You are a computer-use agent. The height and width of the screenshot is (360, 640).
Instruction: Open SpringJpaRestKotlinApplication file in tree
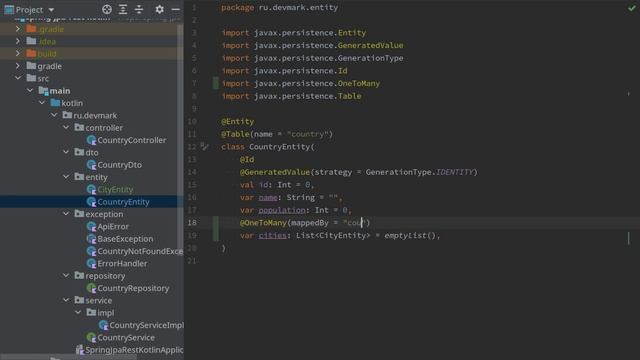click(134, 350)
